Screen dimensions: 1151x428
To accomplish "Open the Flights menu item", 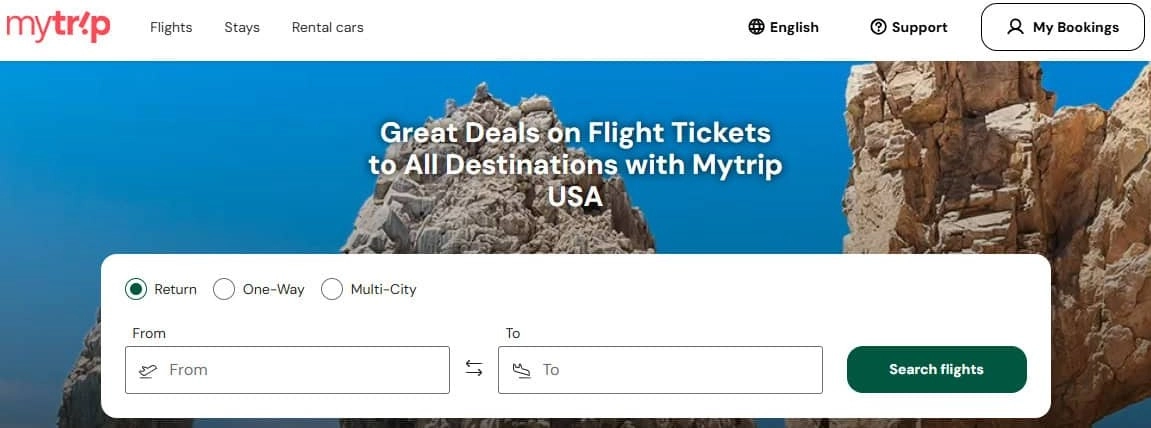I will pos(171,27).
